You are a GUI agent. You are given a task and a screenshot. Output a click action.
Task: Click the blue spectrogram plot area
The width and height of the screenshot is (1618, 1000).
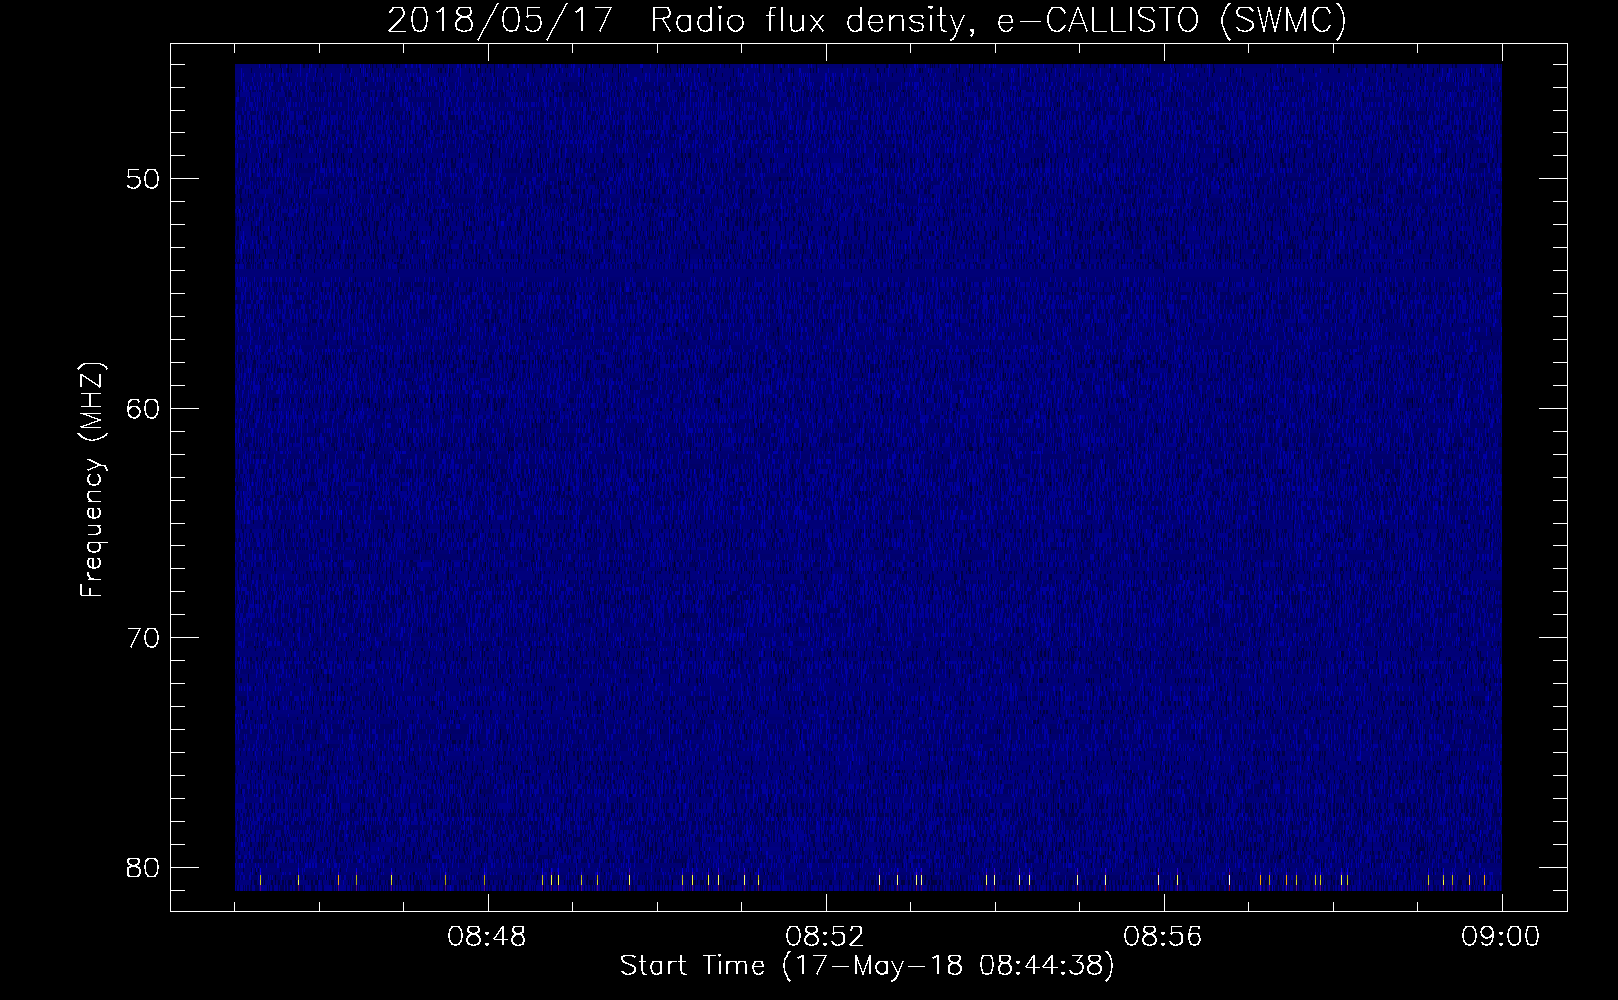(868, 477)
